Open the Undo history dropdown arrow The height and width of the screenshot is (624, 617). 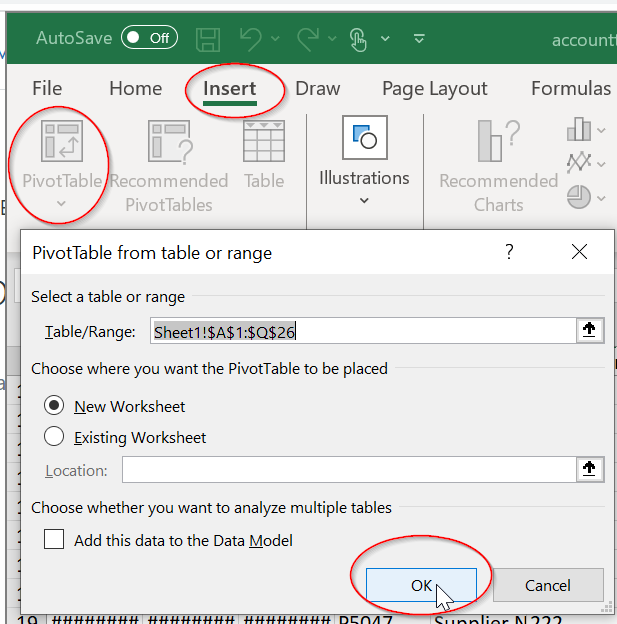point(275,39)
